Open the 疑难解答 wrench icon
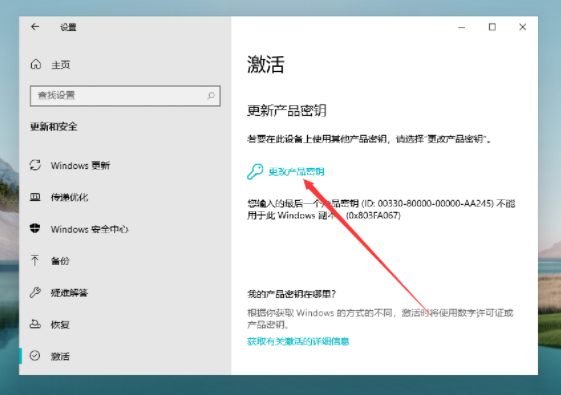561x395 pixels. (x=35, y=292)
